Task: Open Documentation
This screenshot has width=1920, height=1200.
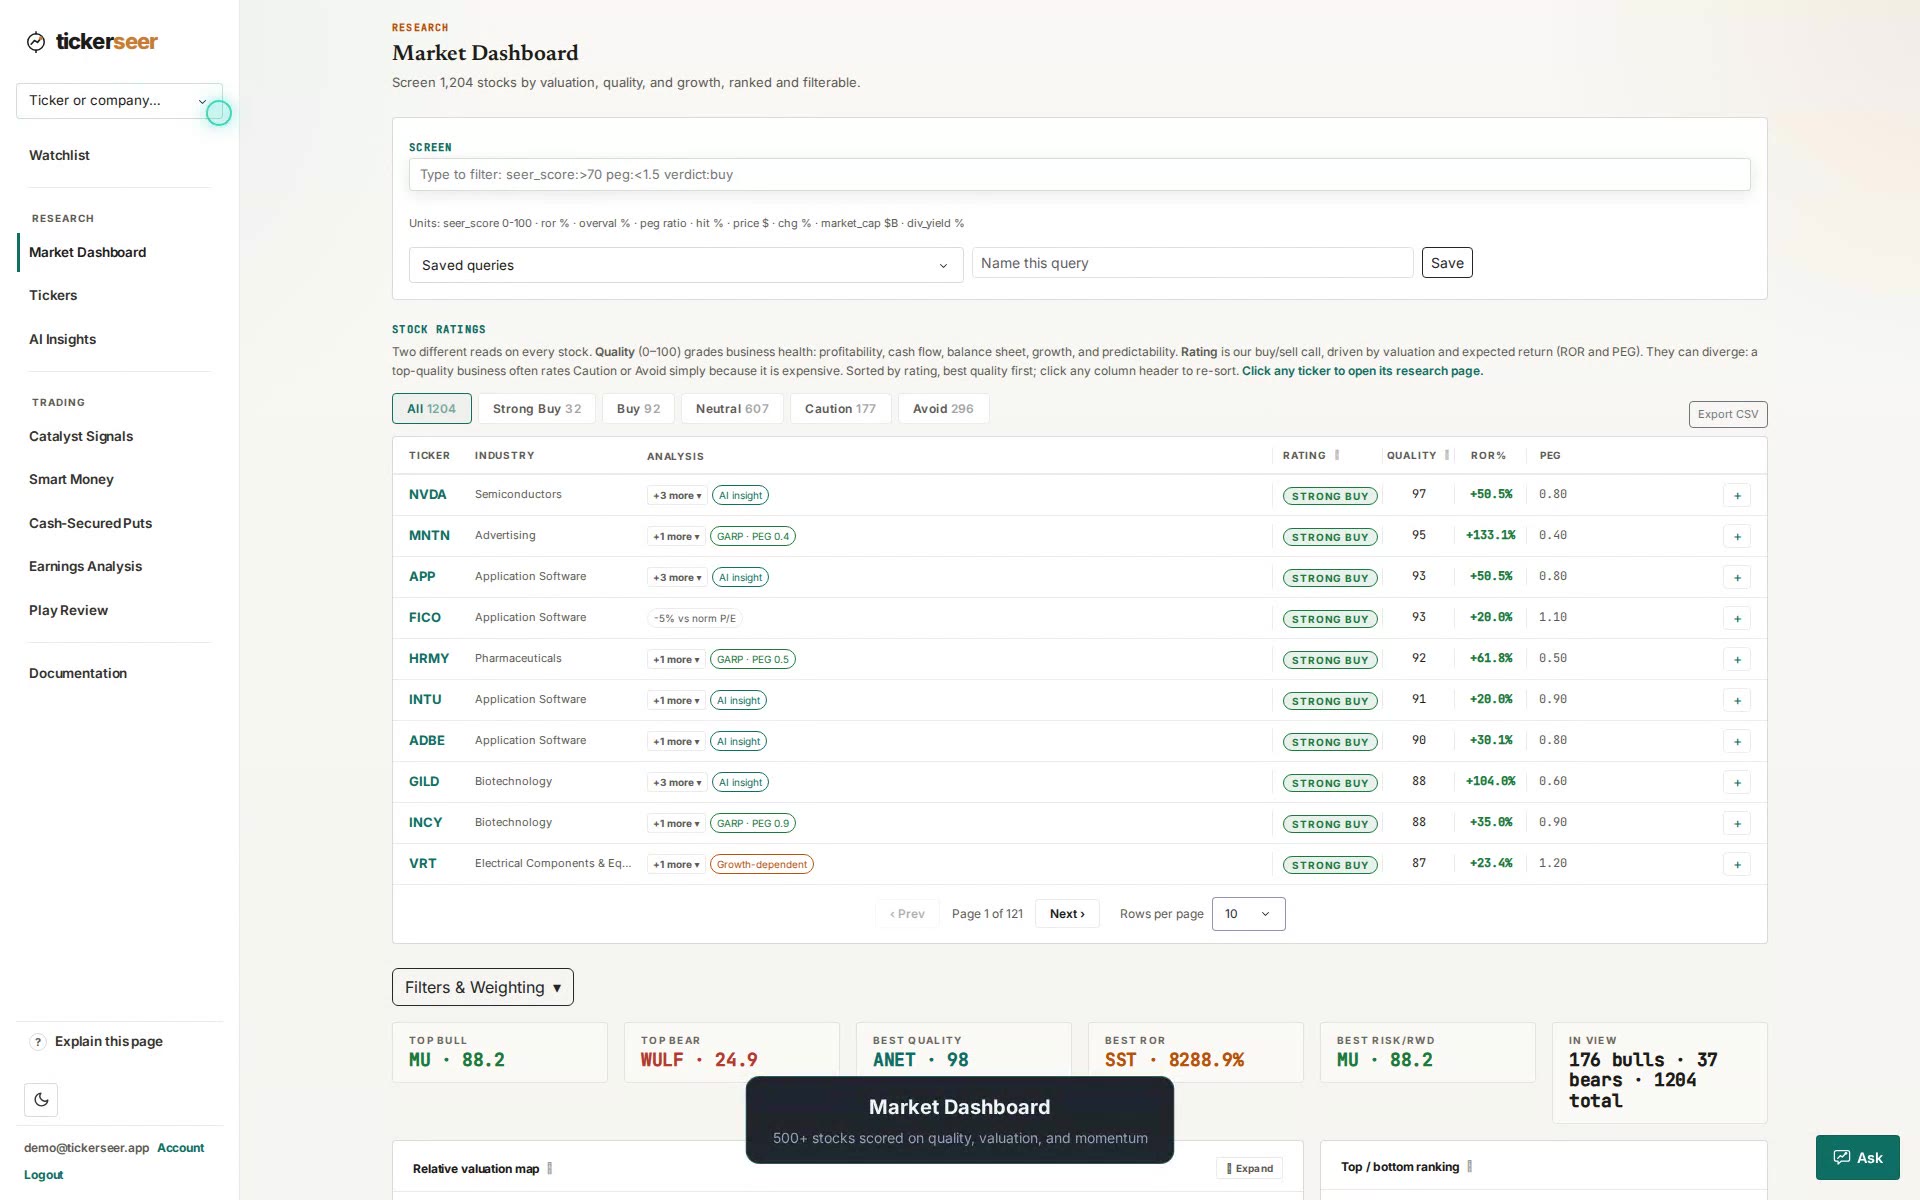Action: [78, 673]
